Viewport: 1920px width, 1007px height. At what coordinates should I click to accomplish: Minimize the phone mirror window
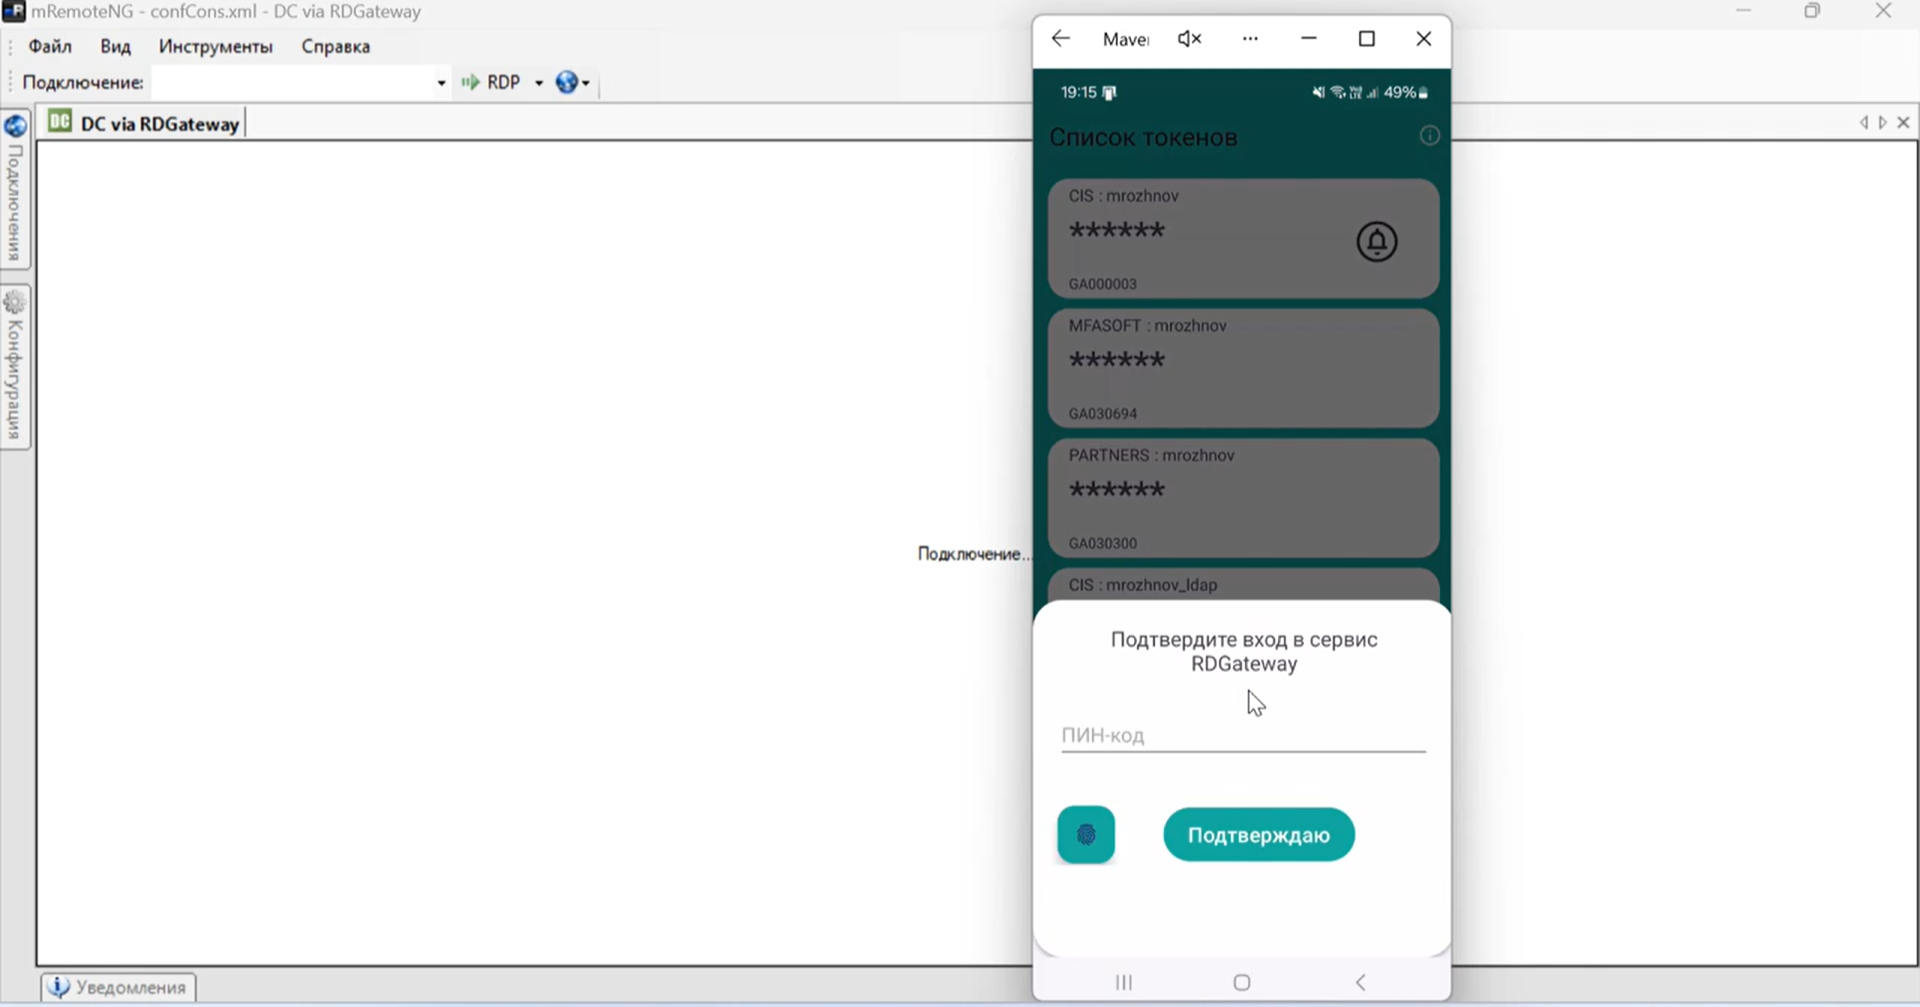1308,39
